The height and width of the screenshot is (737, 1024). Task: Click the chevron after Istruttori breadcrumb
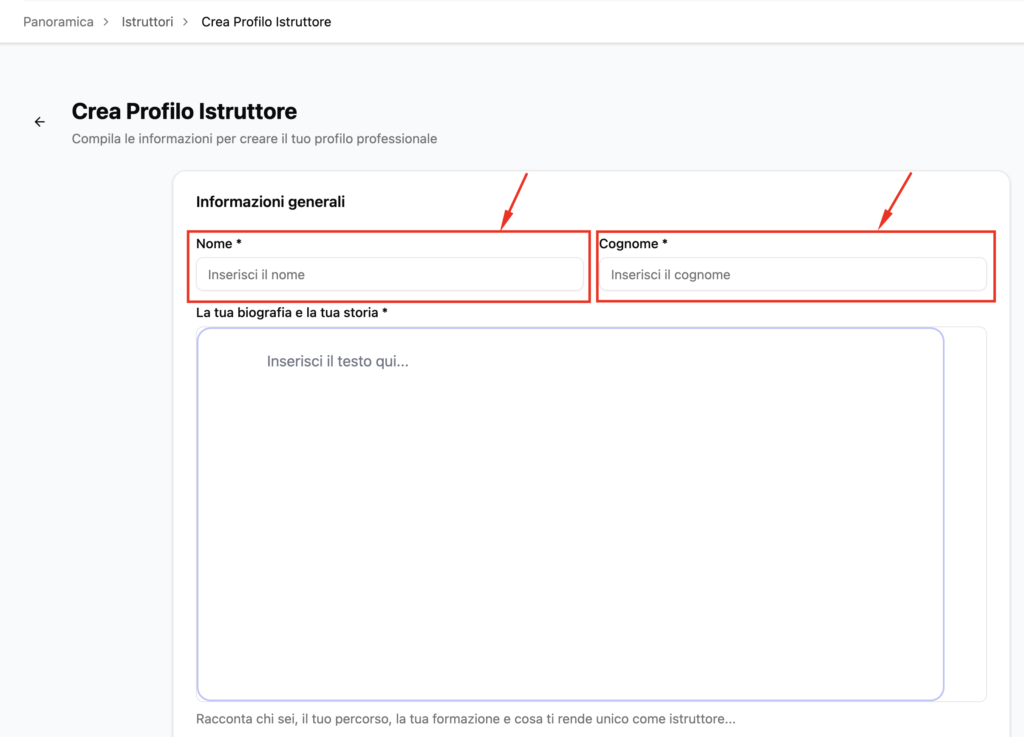187,22
